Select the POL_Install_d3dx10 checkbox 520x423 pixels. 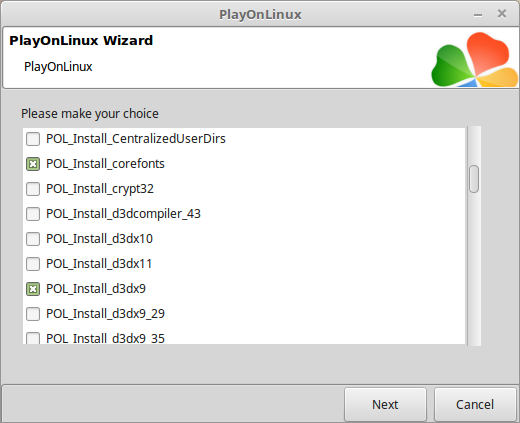(33, 239)
